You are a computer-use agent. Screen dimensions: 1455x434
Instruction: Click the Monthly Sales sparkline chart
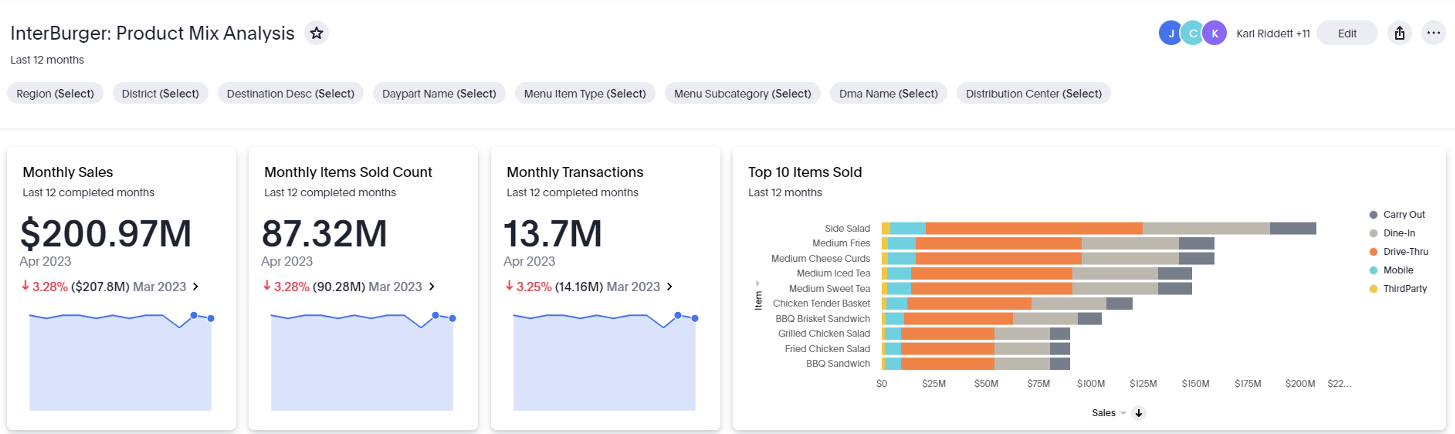(x=121, y=360)
